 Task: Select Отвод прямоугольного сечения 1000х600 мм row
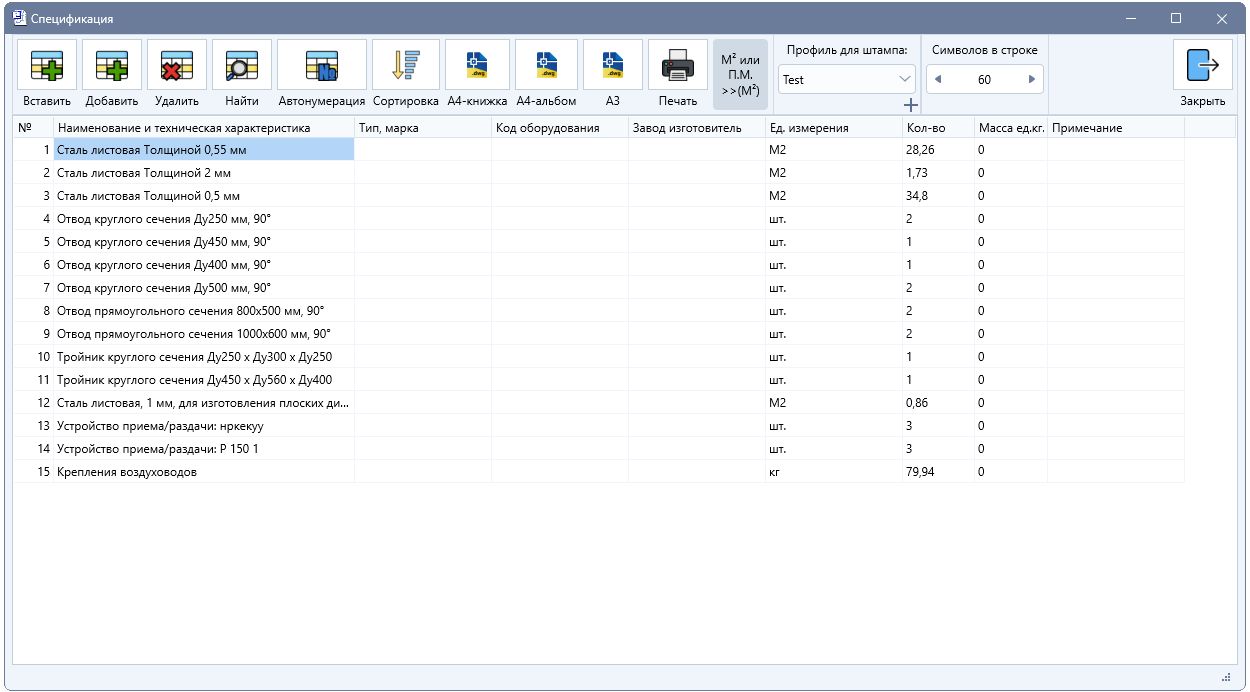click(x=598, y=334)
